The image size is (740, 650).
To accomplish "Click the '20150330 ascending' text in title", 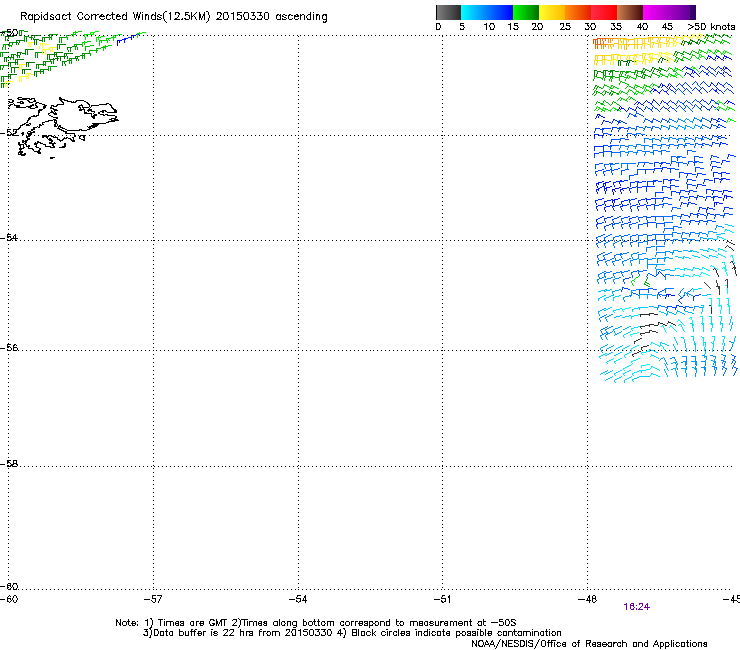I will 271,17.
